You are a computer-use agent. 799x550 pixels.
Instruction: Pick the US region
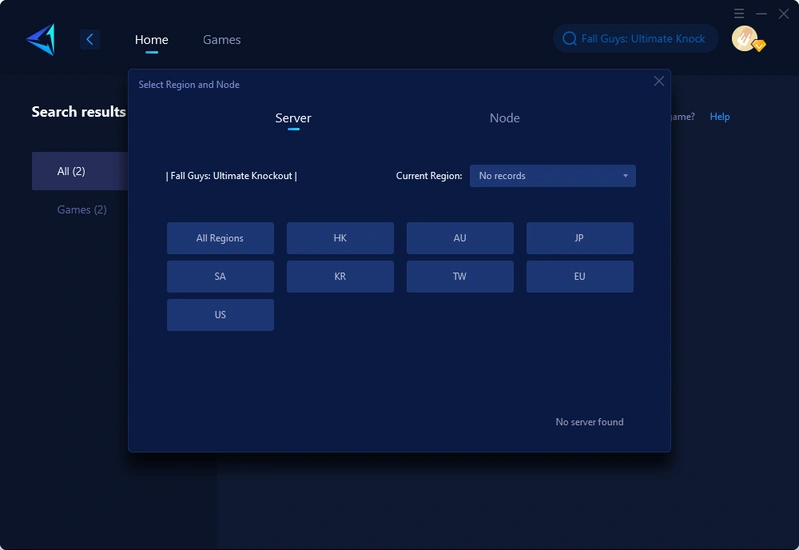[220, 314]
